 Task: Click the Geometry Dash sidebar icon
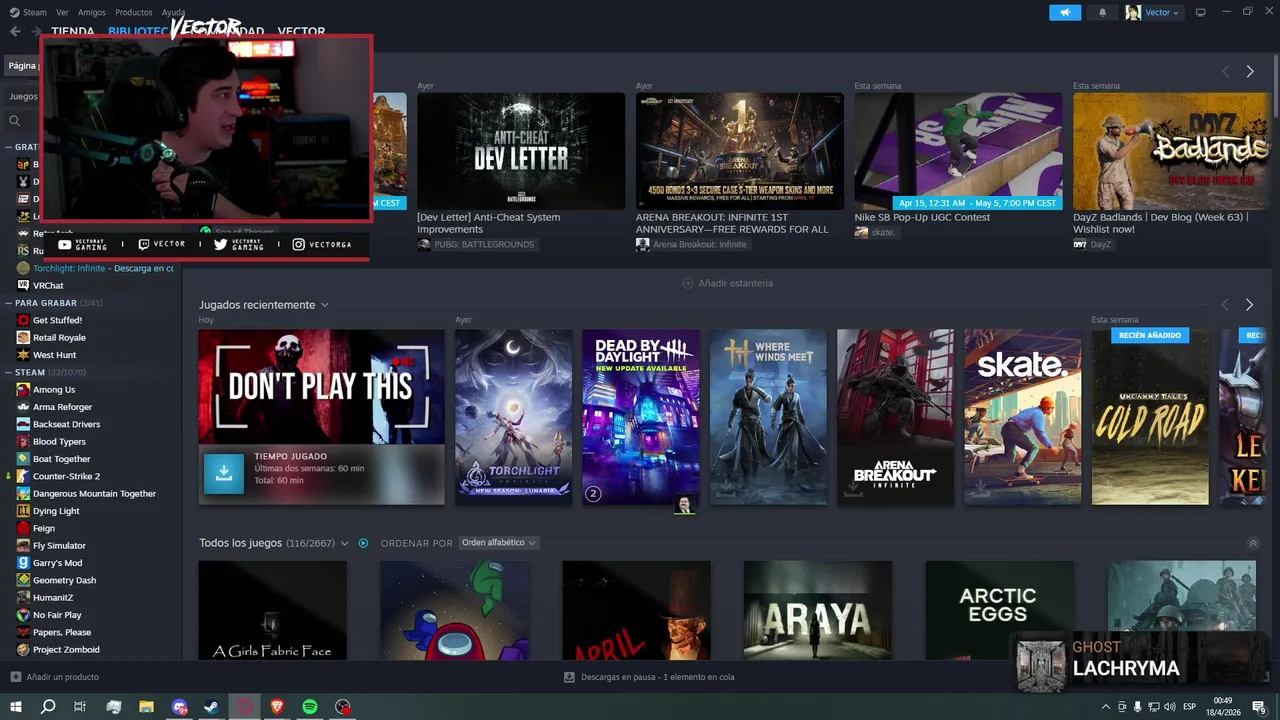(23, 580)
